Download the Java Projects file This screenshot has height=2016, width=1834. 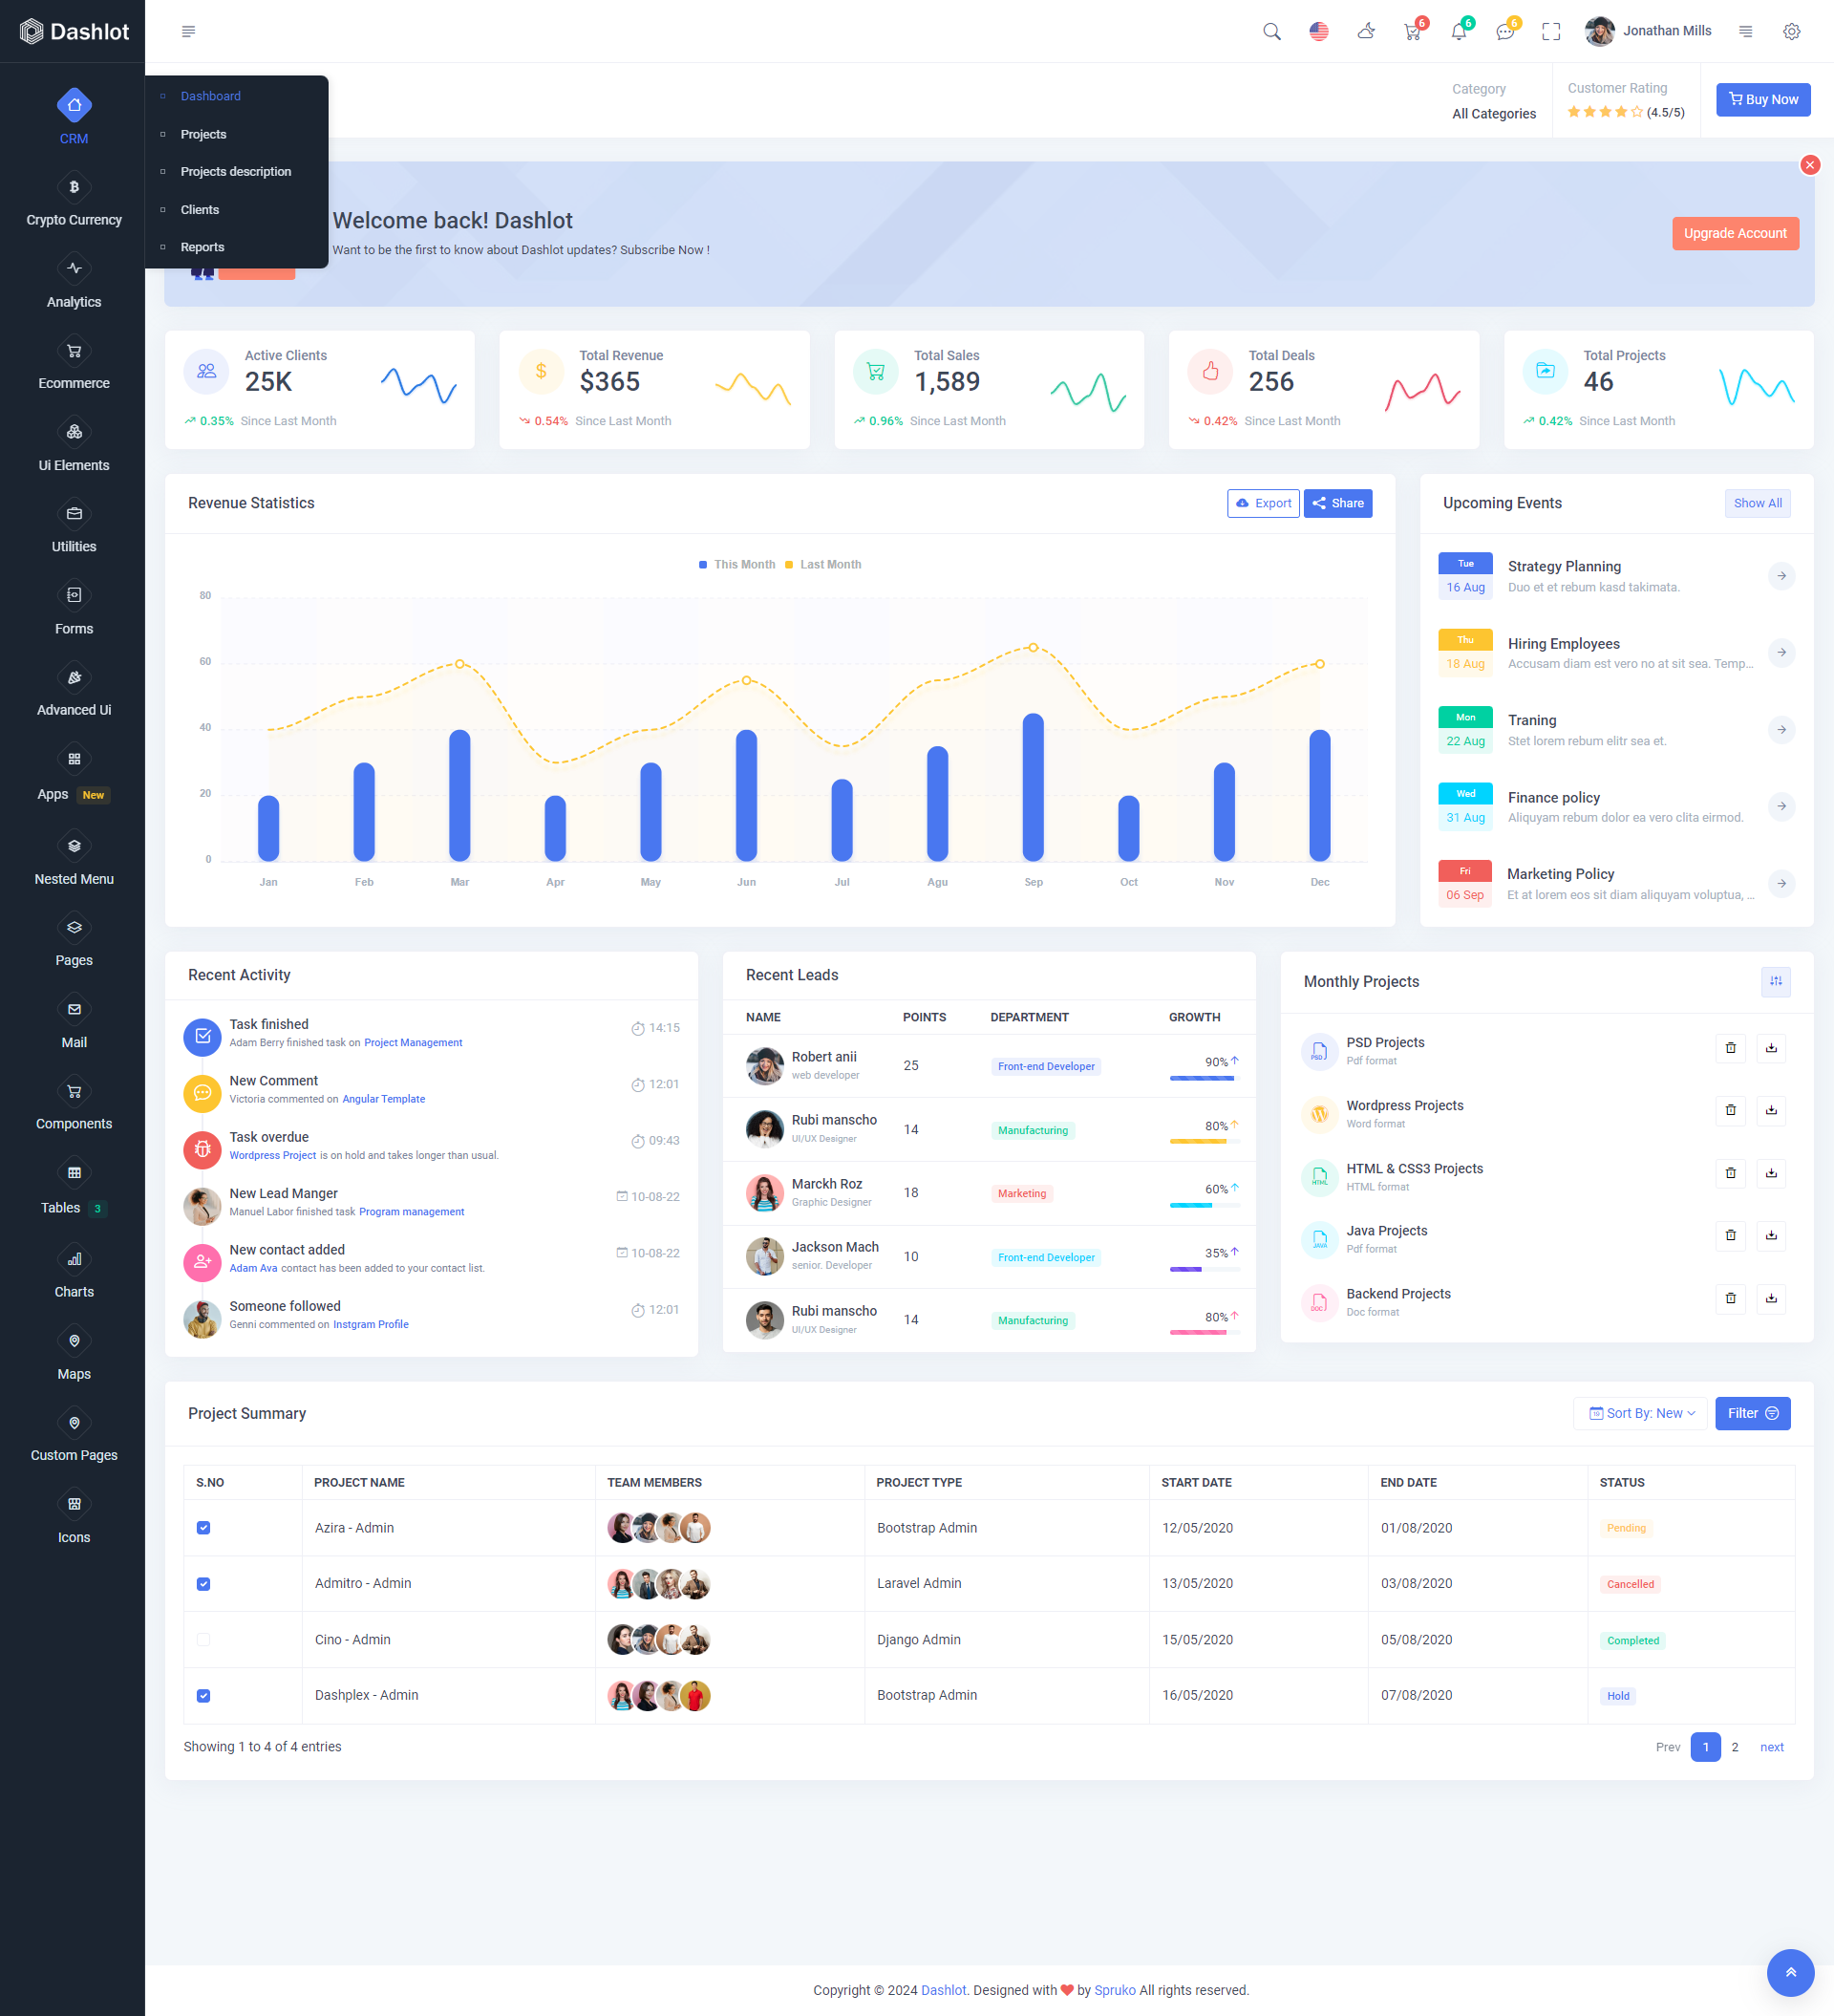tap(1770, 1235)
